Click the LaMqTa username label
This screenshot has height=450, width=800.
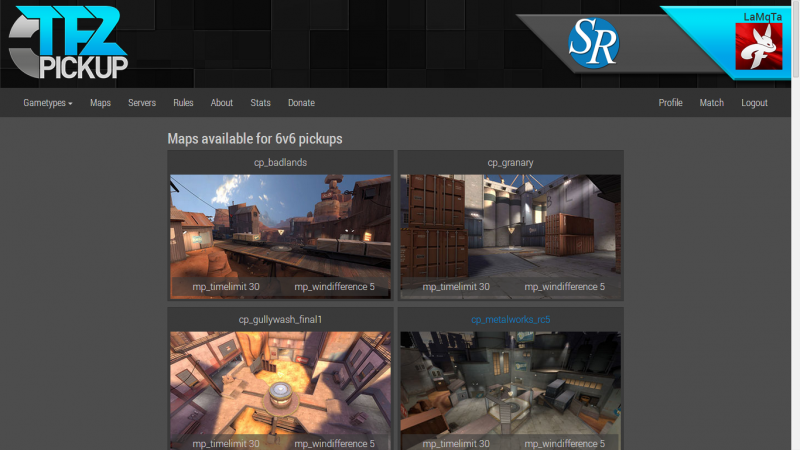point(762,17)
